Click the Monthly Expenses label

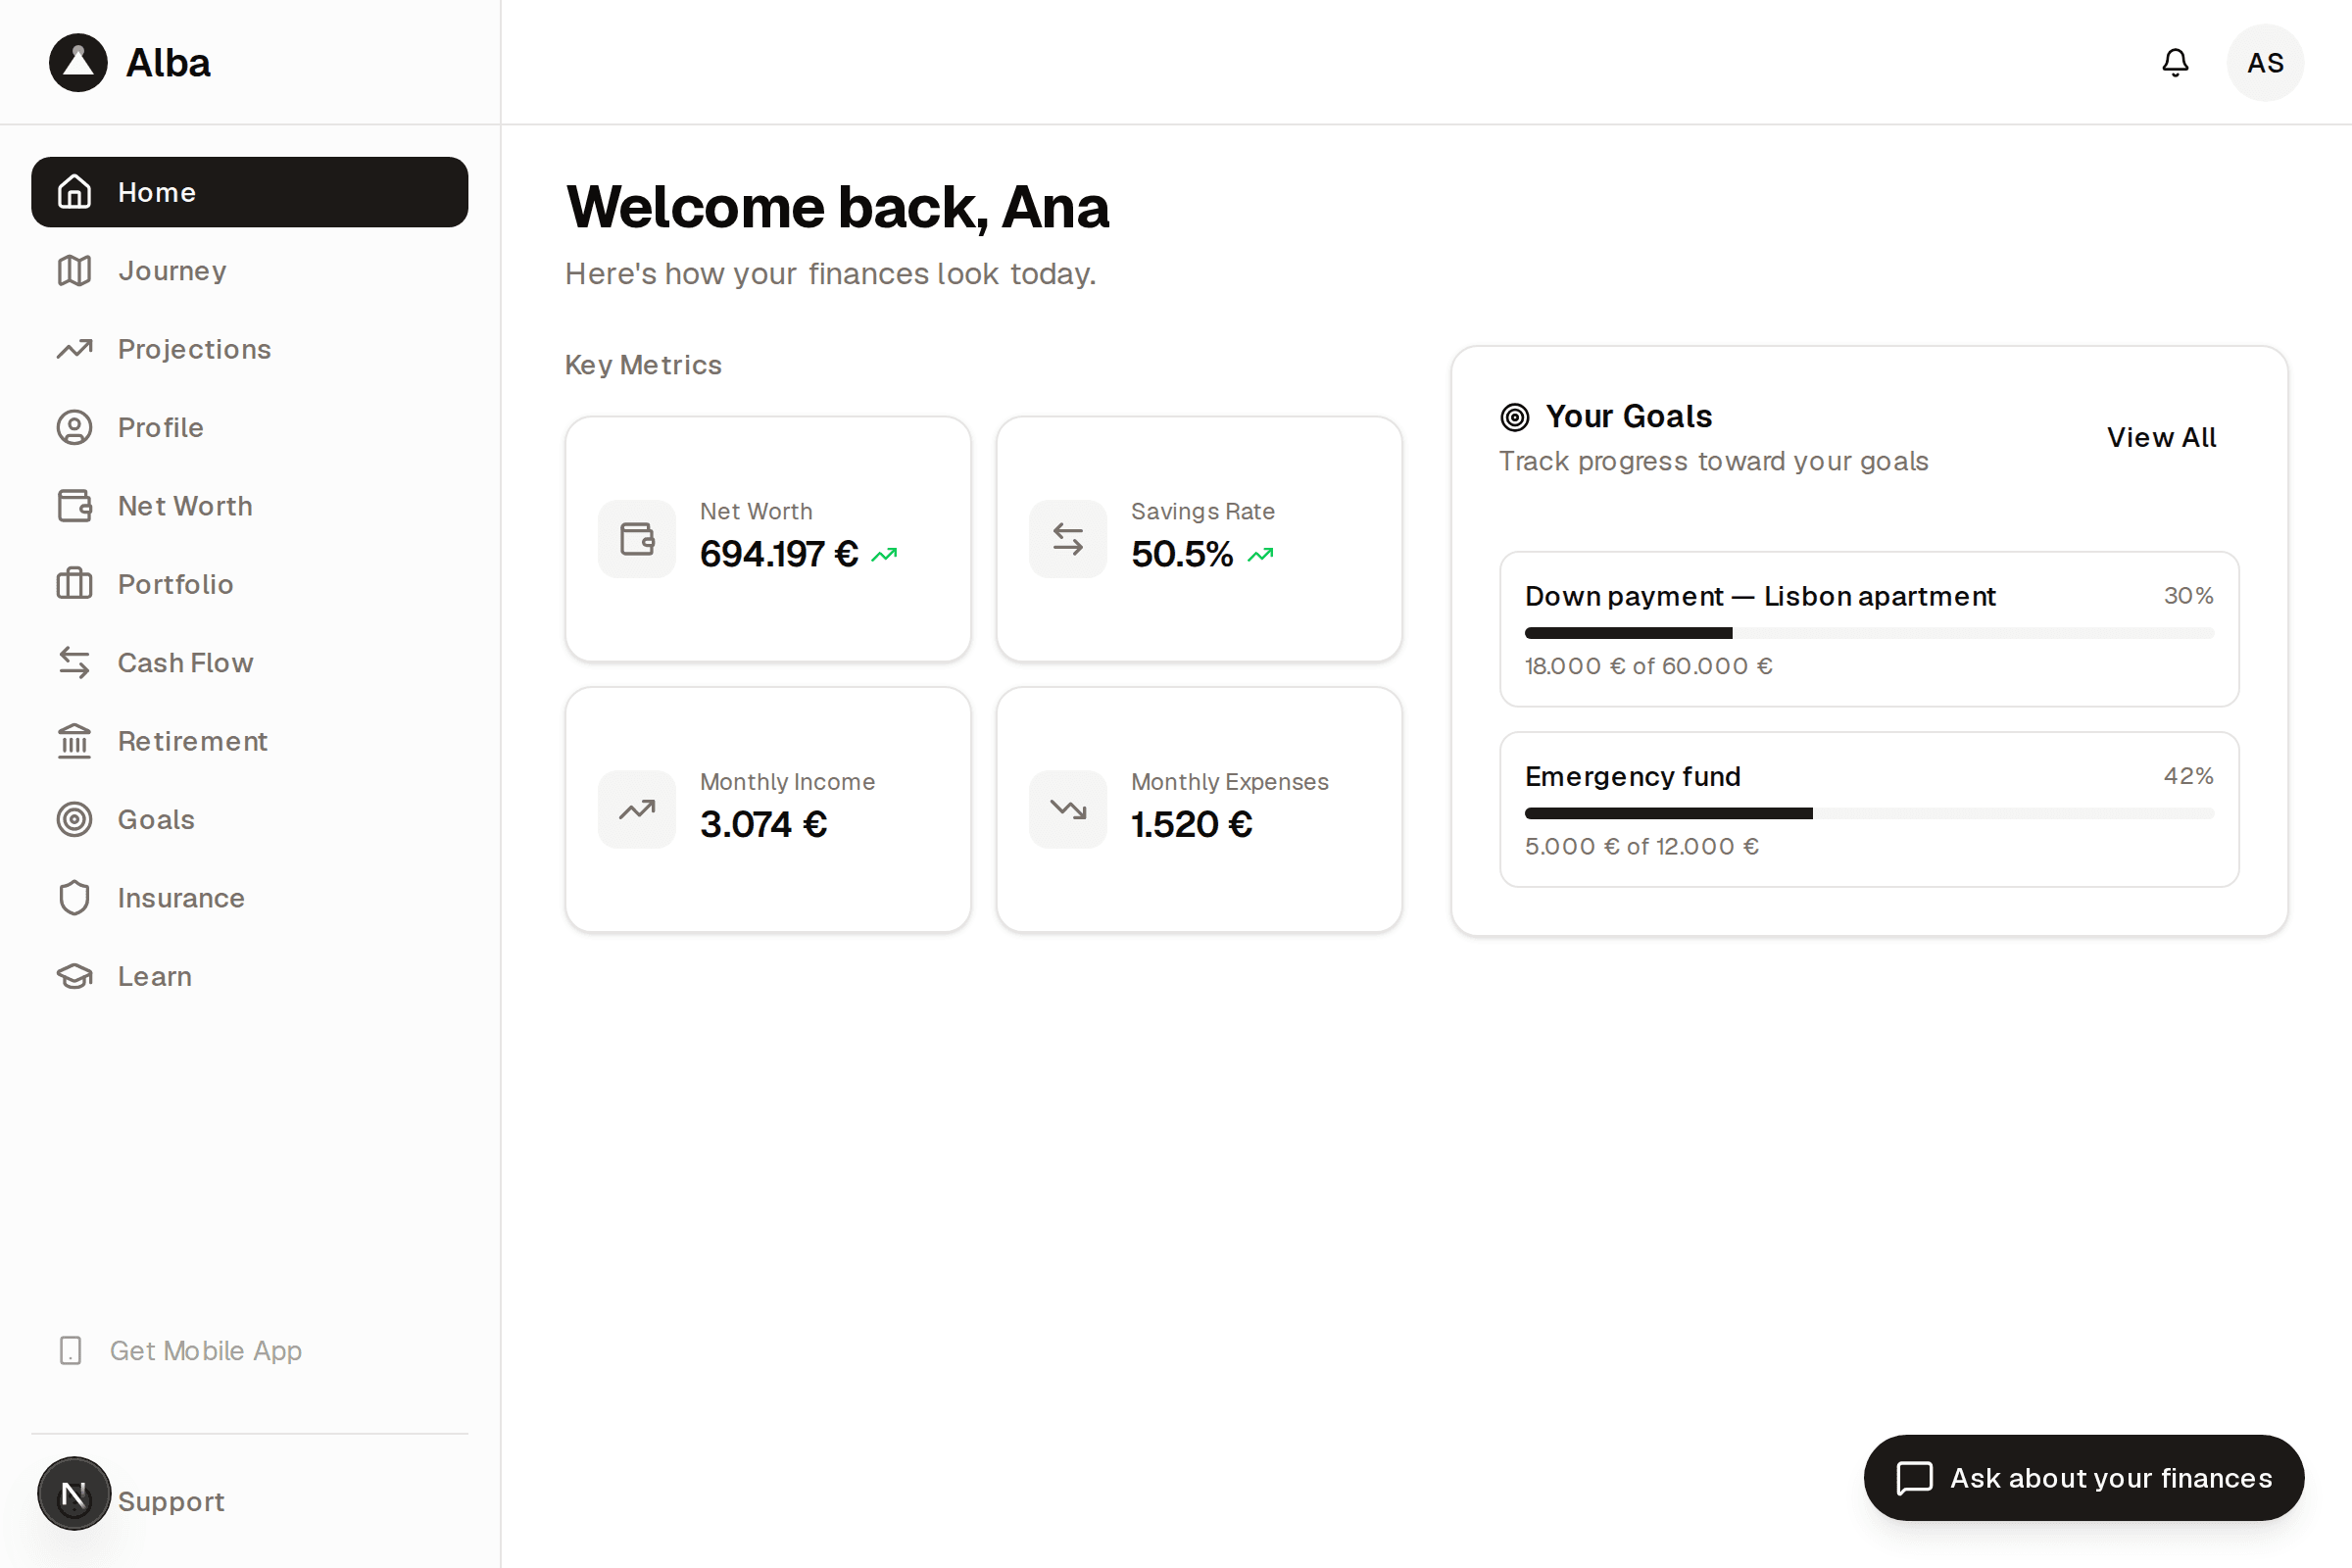[x=1229, y=782]
